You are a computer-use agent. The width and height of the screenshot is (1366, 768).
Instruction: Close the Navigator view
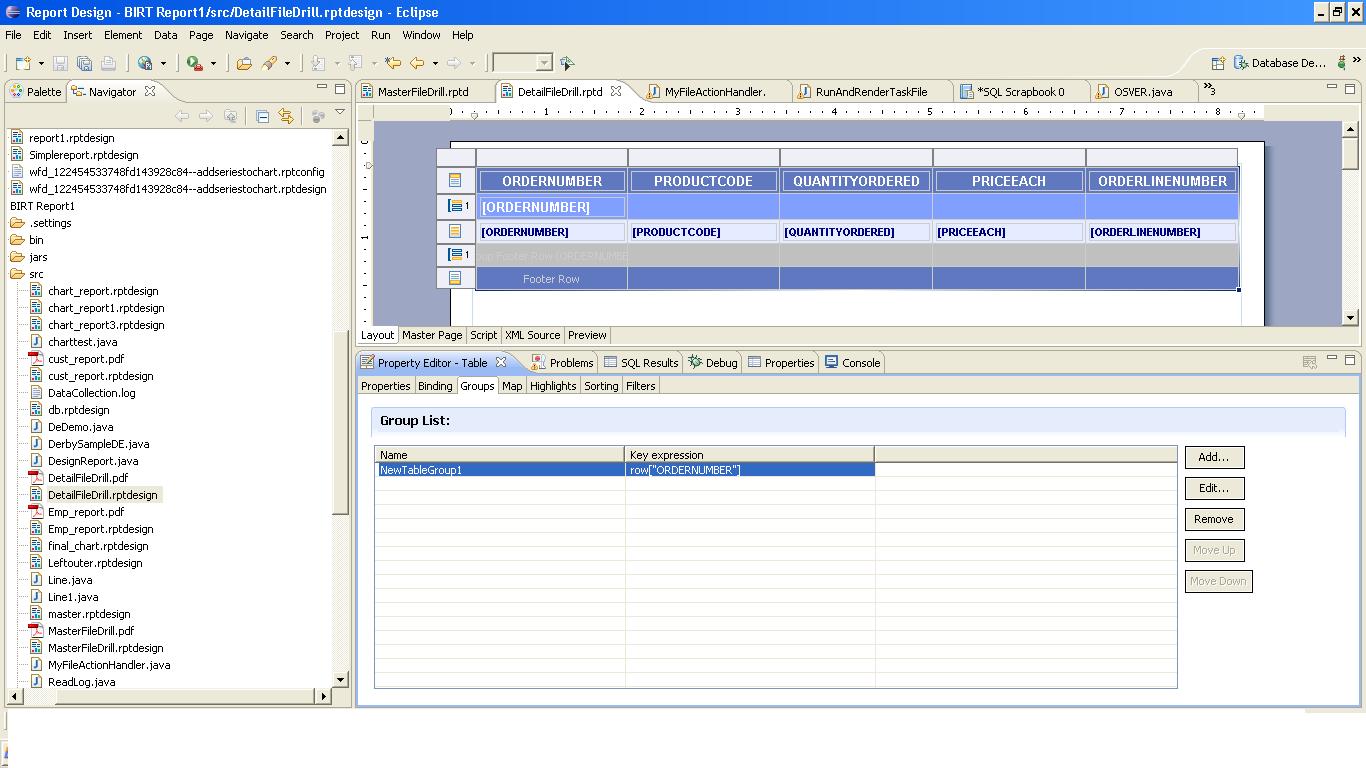[150, 91]
